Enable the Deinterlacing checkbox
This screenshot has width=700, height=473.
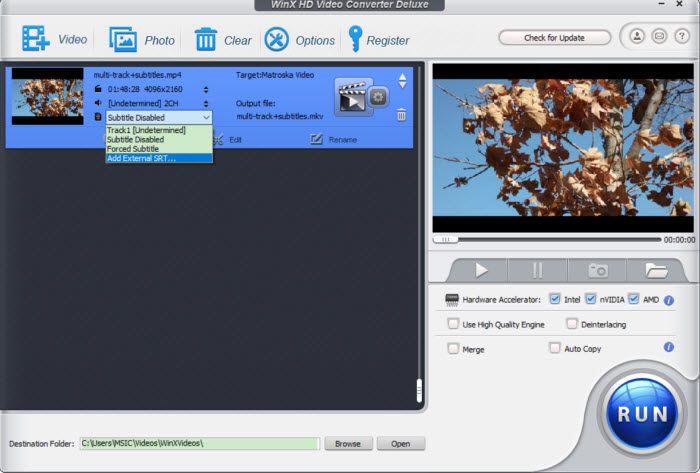tap(571, 324)
